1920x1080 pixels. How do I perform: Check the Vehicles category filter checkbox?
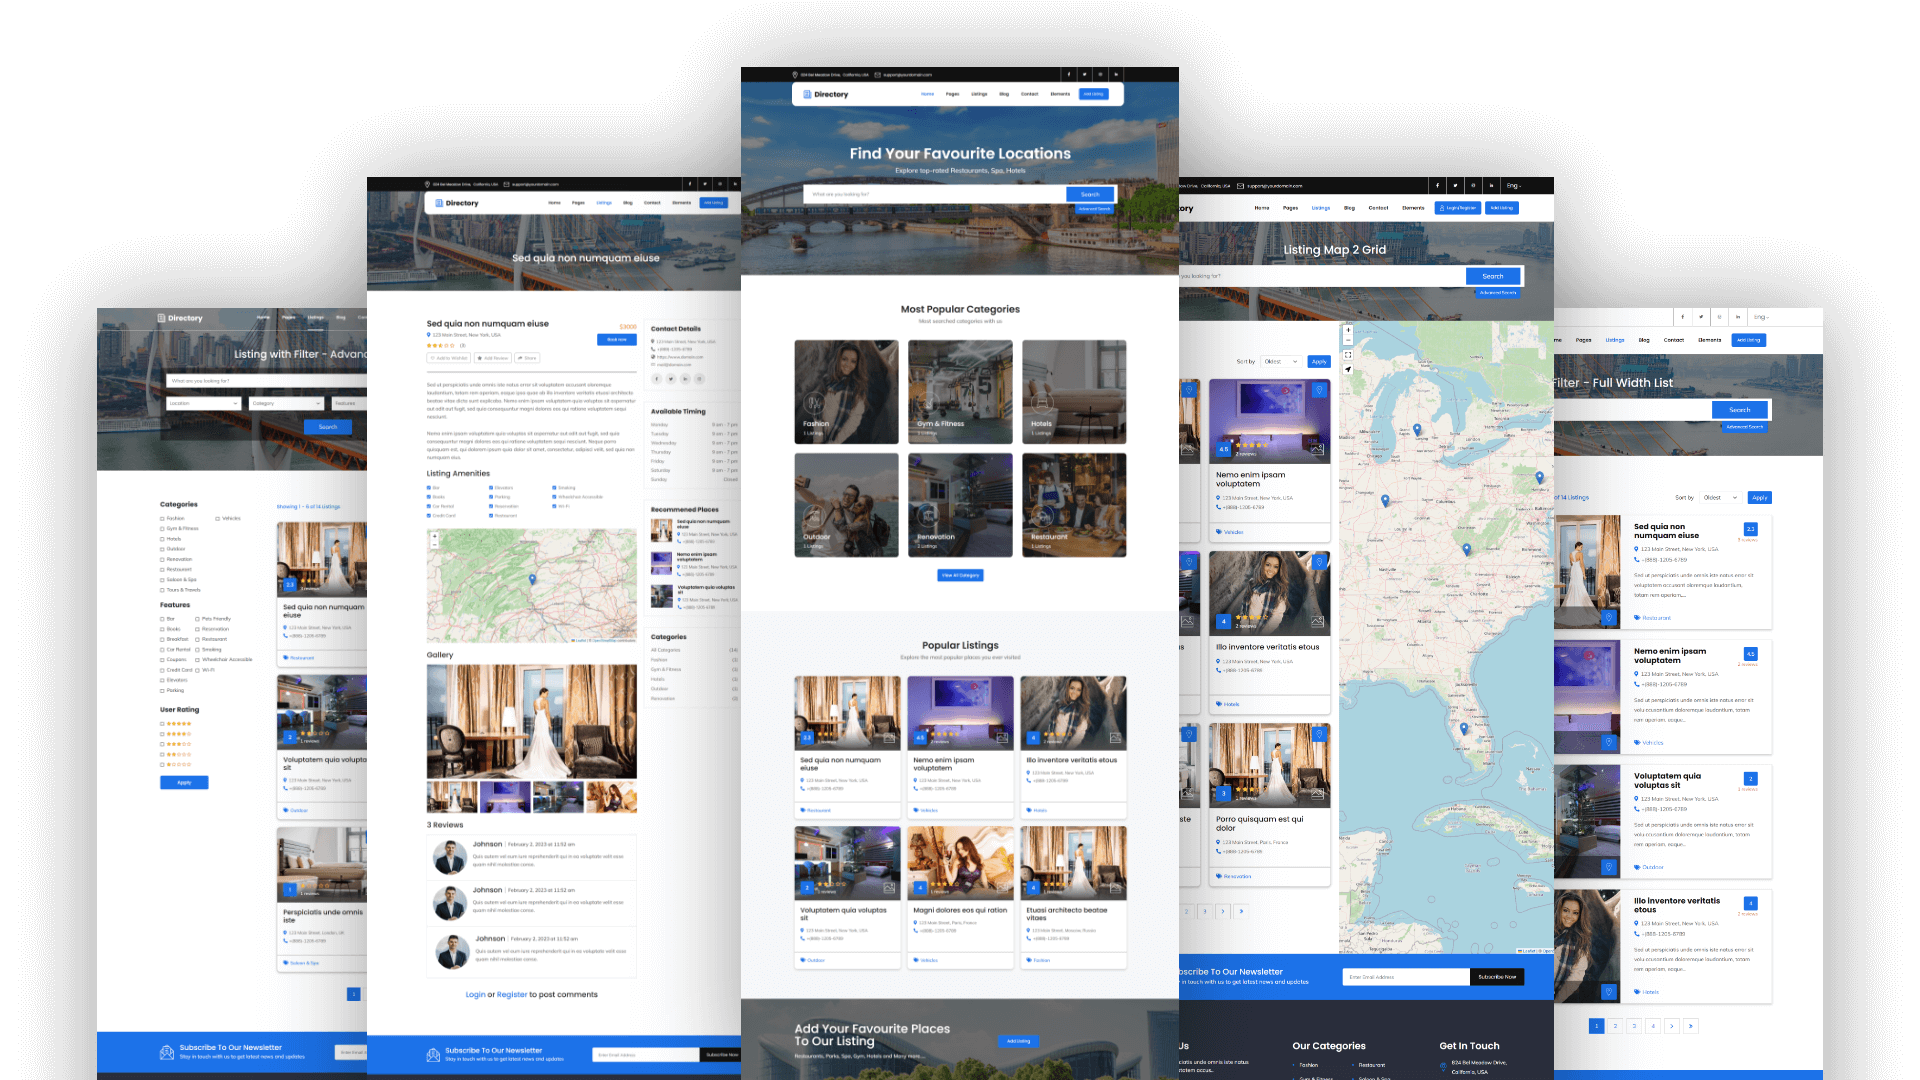click(x=217, y=518)
